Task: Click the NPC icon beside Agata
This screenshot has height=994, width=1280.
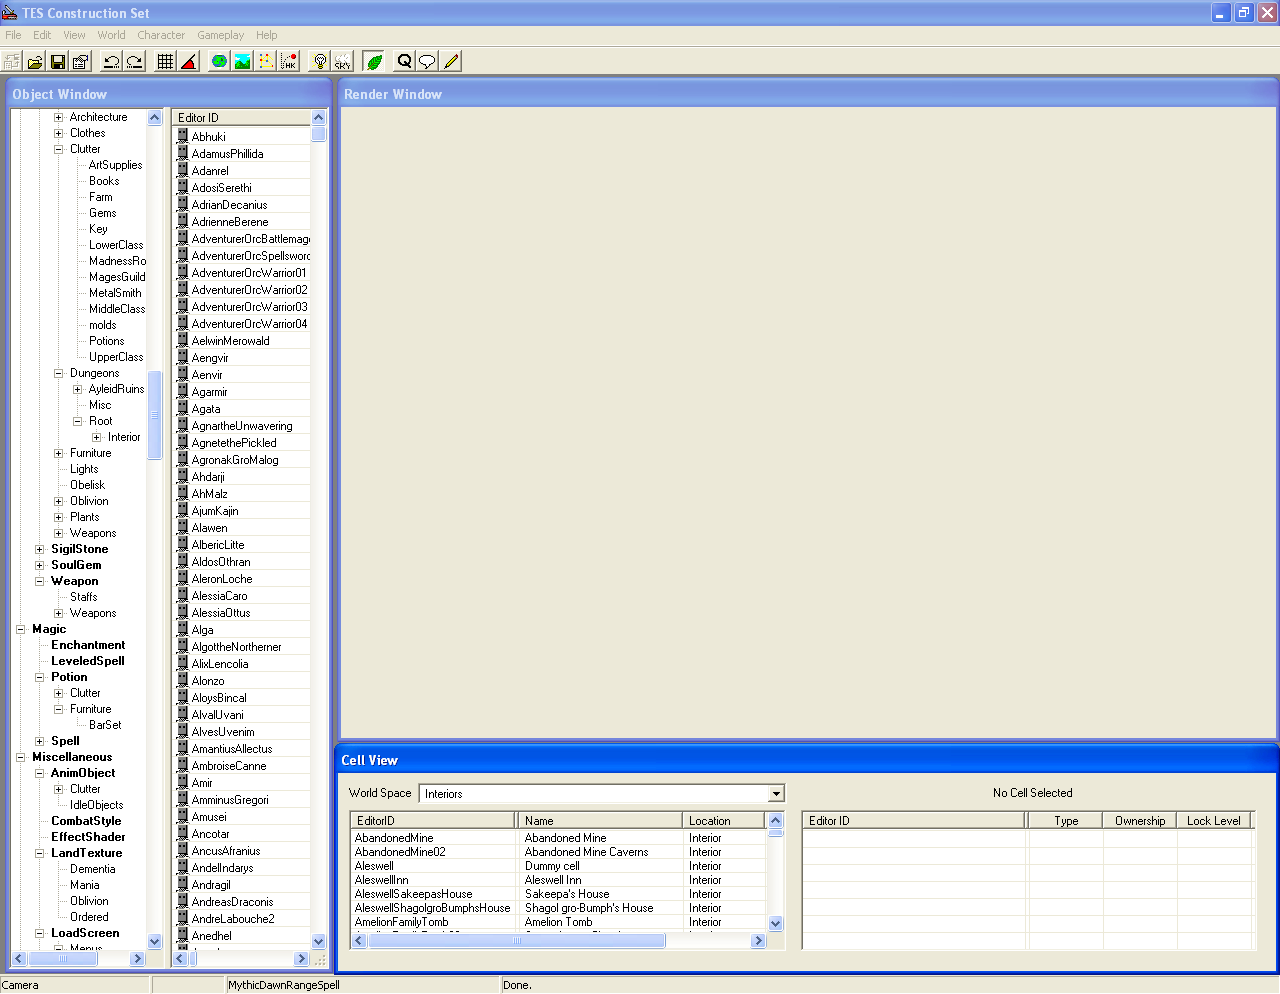Action: 182,408
